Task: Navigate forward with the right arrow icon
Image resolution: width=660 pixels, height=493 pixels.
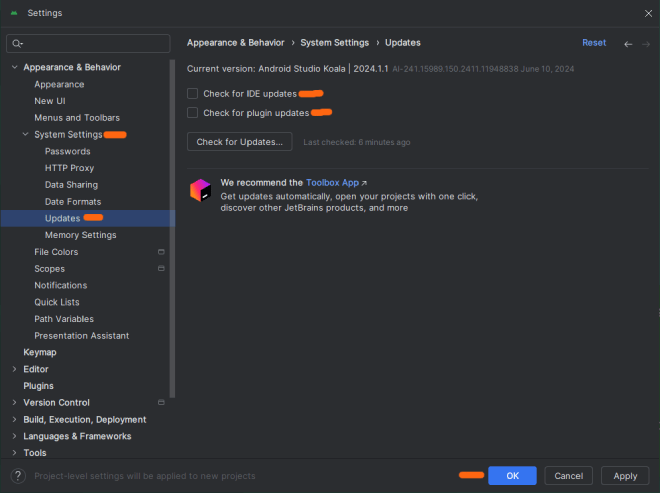Action: [646, 44]
